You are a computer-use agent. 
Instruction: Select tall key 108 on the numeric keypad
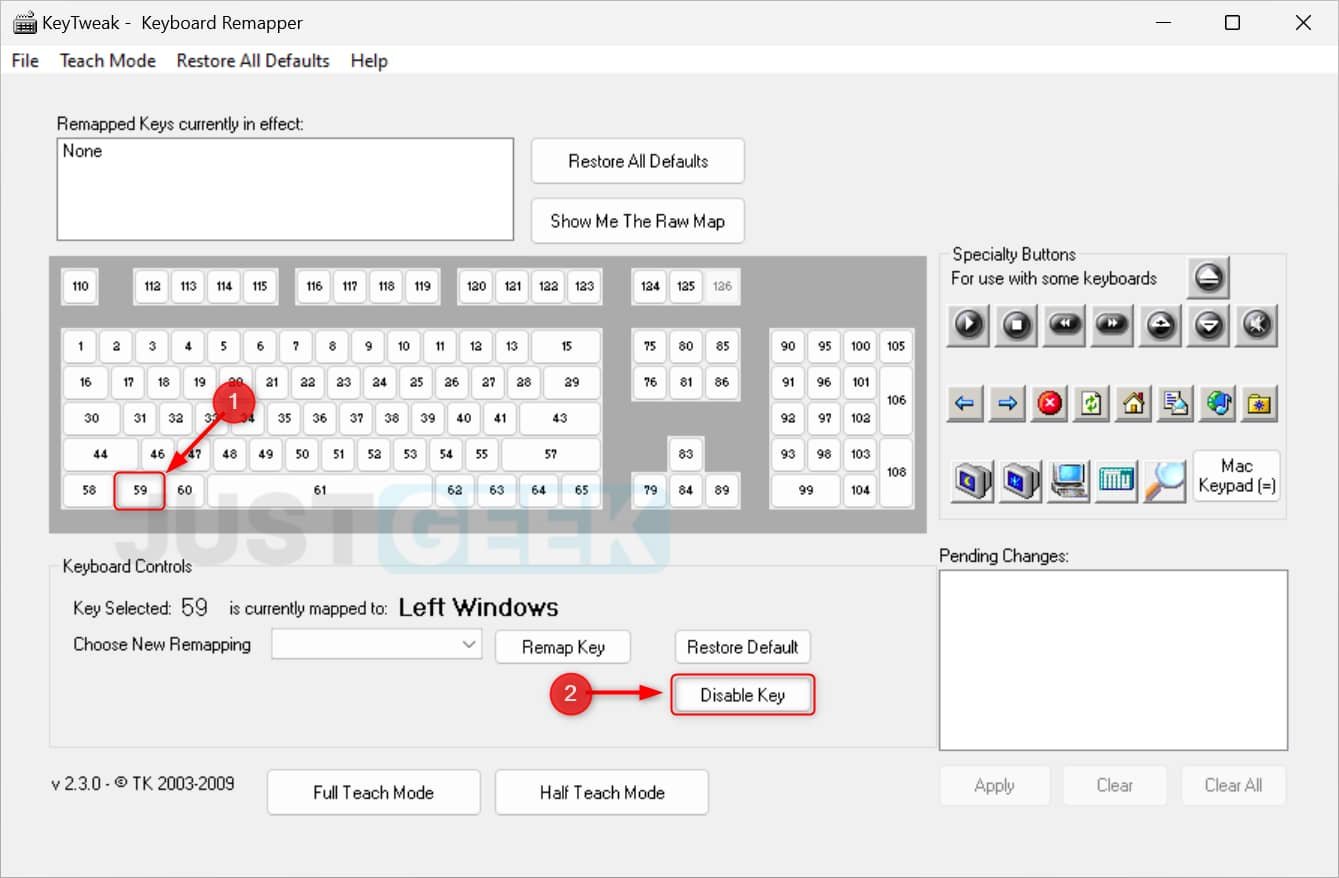click(896, 472)
